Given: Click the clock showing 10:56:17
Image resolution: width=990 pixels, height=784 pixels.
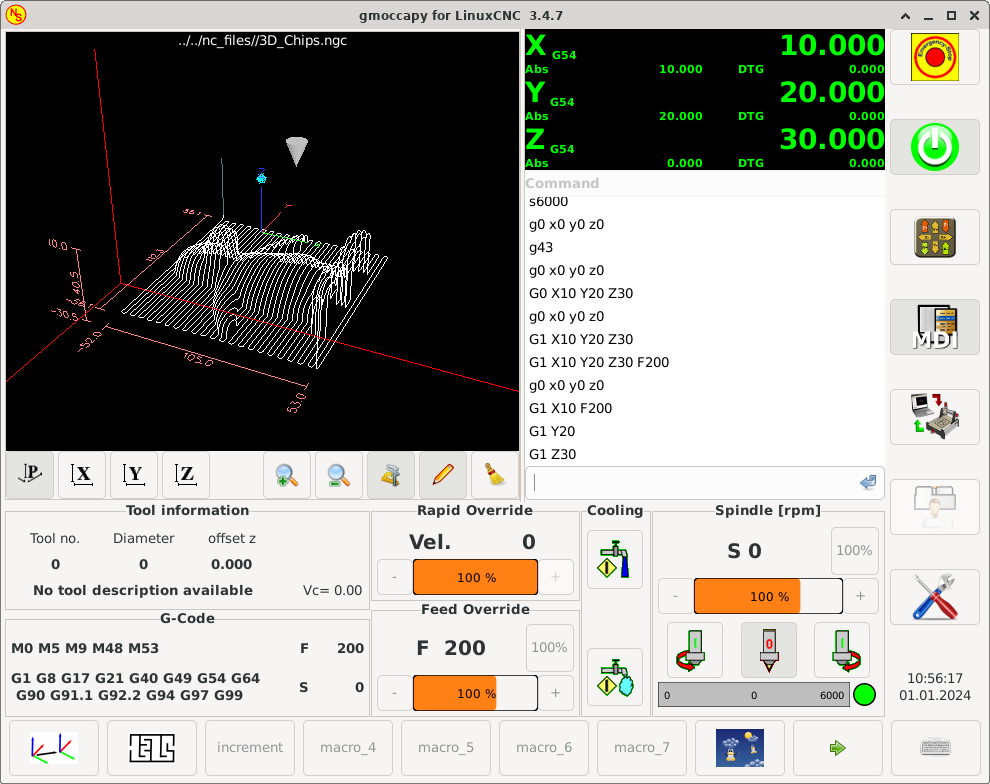Looking at the screenshot, I should tap(934, 679).
